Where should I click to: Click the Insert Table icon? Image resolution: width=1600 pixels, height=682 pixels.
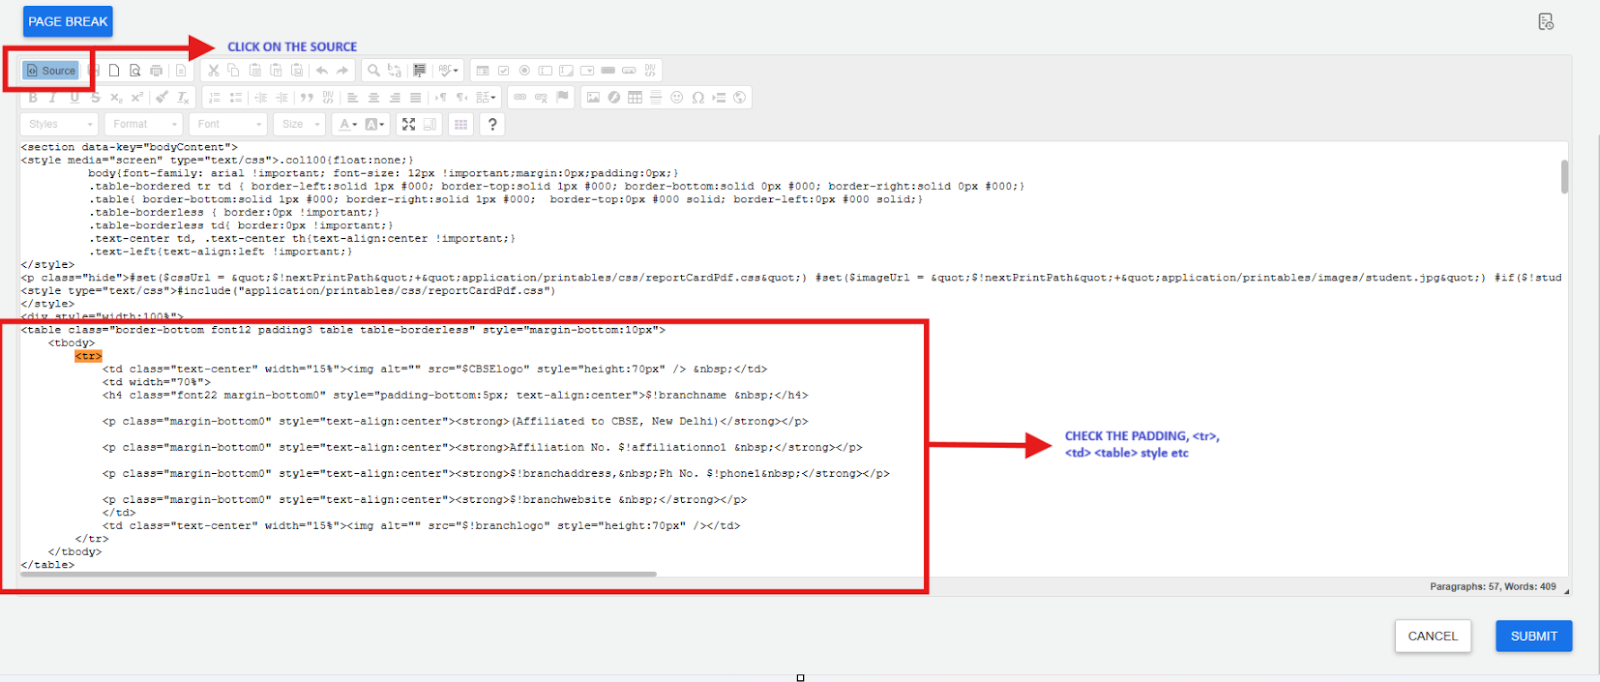[x=635, y=97]
